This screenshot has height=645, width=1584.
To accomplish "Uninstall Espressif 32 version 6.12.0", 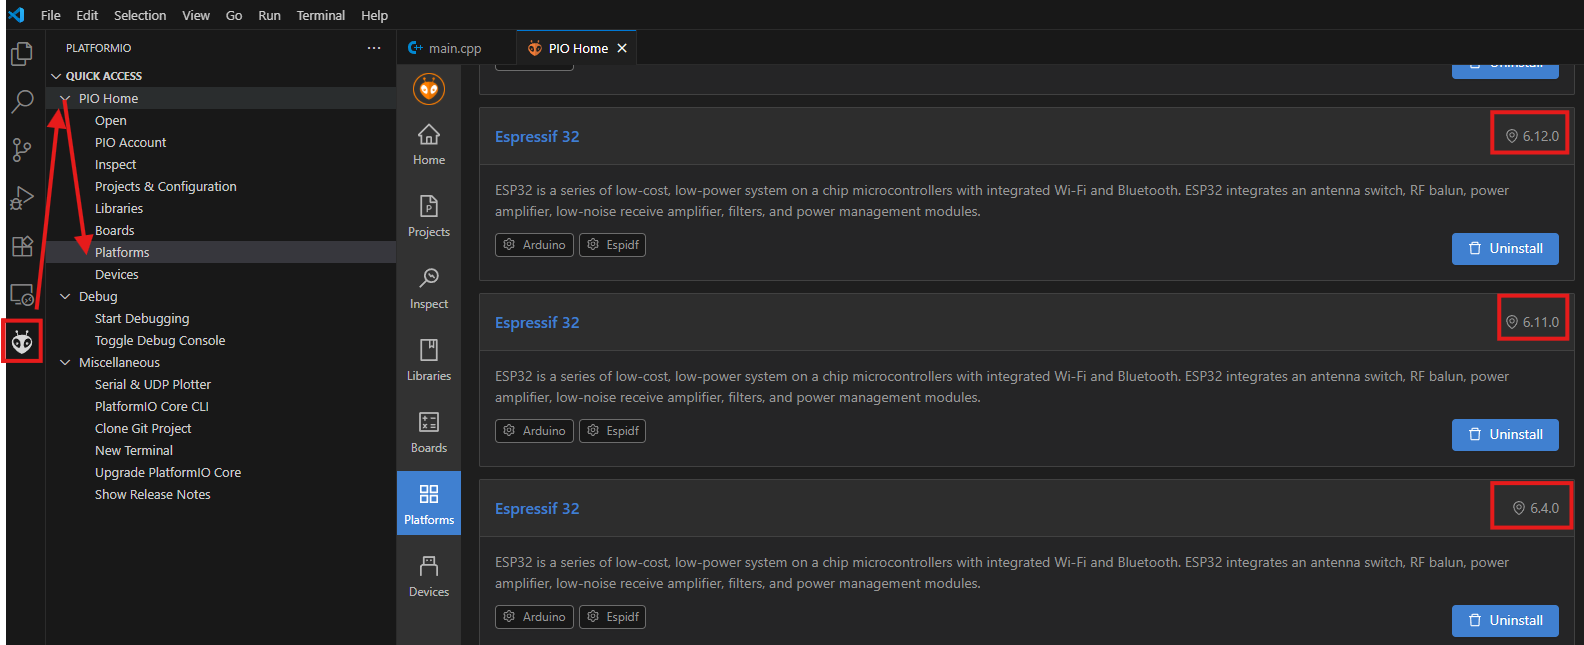I will 1504,249.
